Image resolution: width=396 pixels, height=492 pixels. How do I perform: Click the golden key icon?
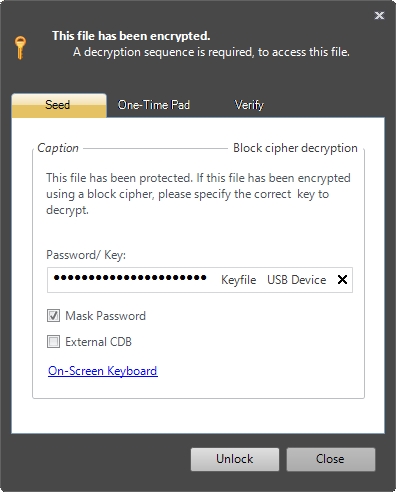[20, 48]
